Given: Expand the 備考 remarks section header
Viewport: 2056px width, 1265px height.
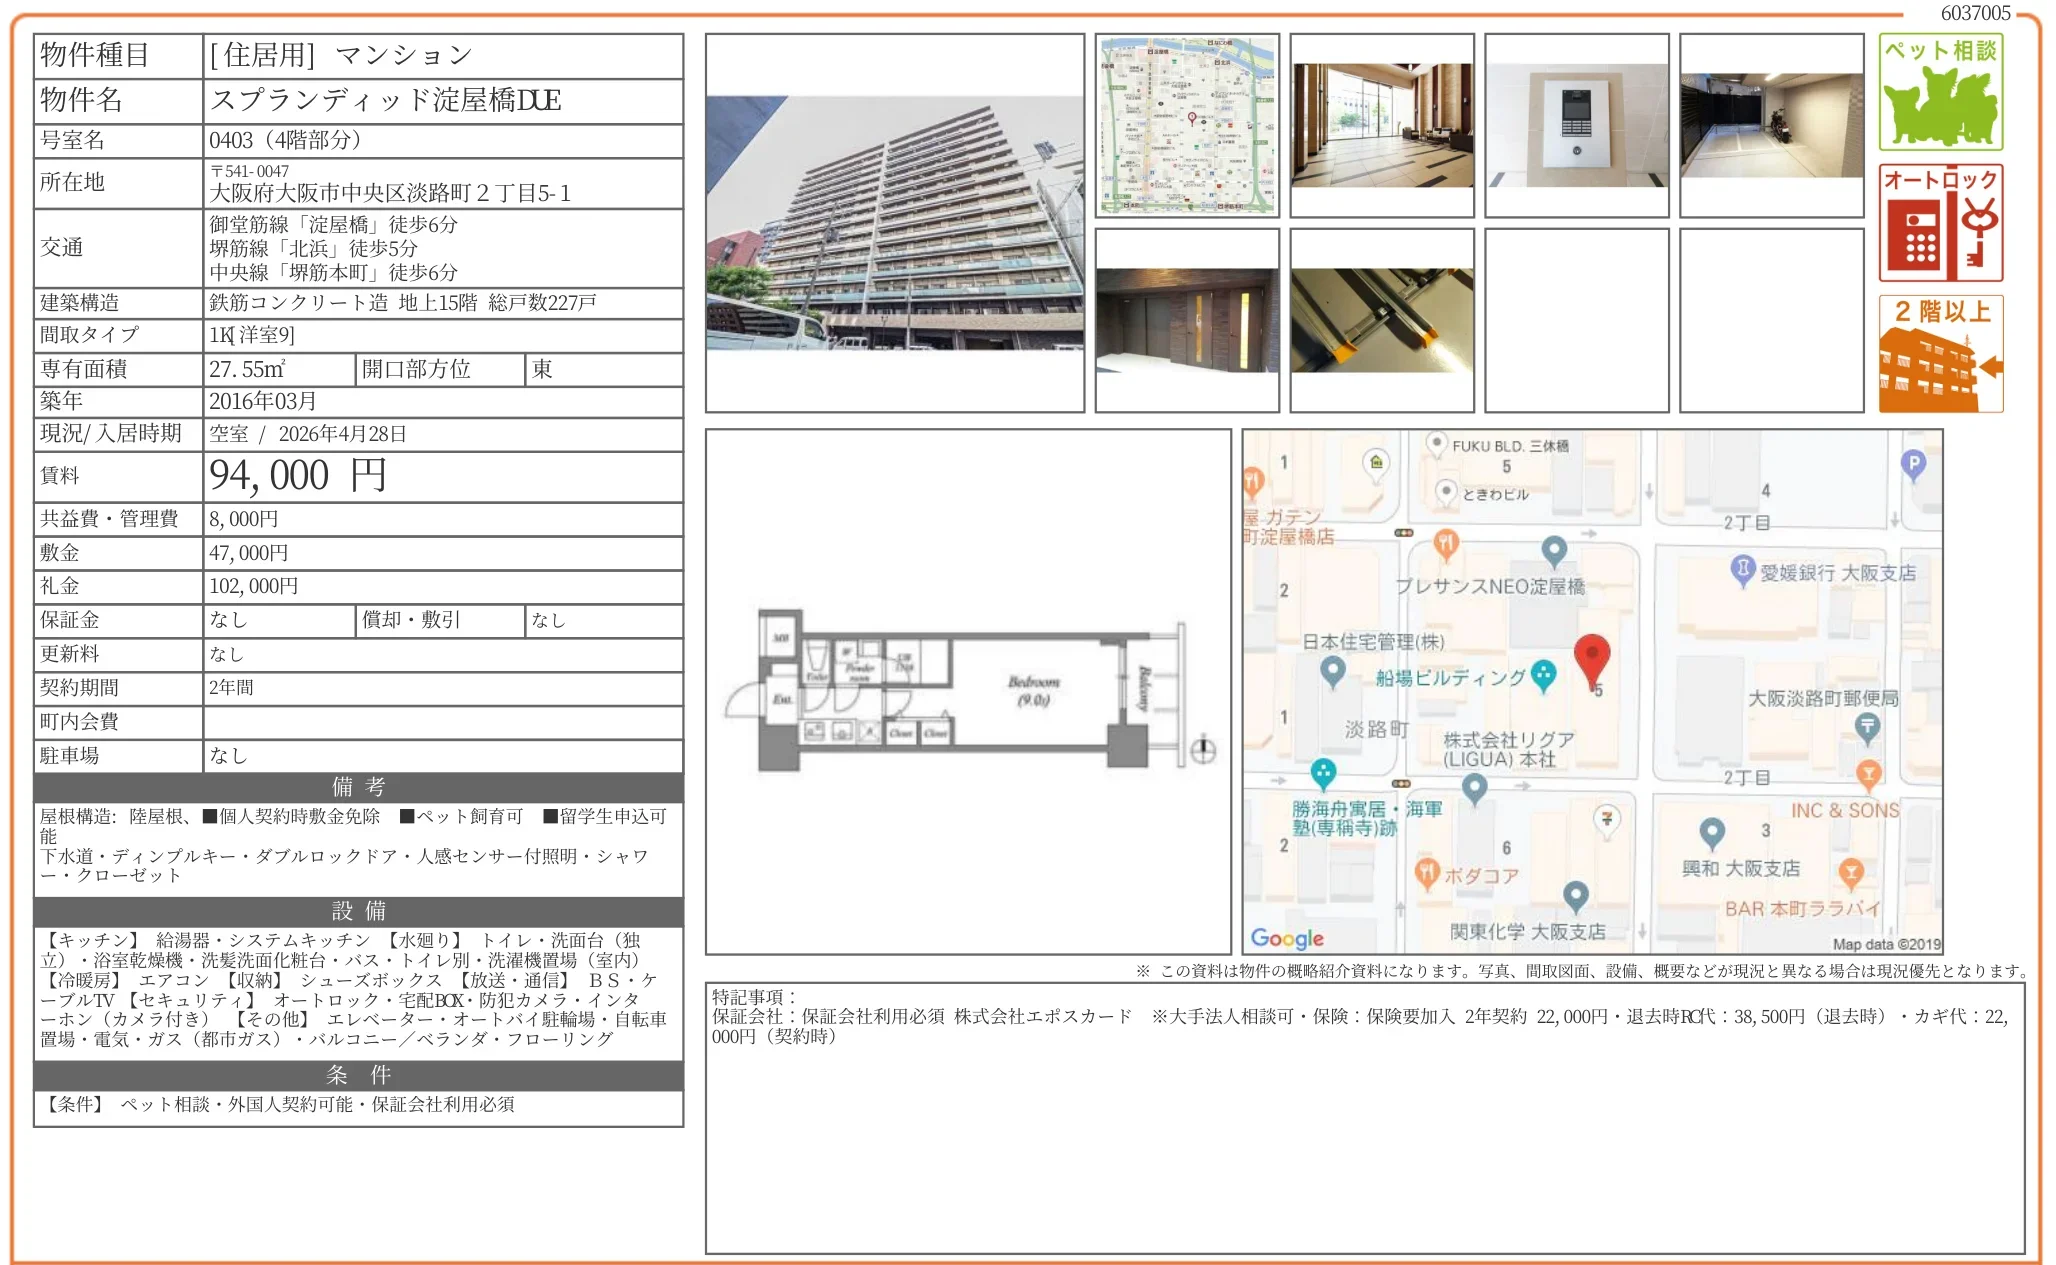Looking at the screenshot, I should click(x=357, y=788).
